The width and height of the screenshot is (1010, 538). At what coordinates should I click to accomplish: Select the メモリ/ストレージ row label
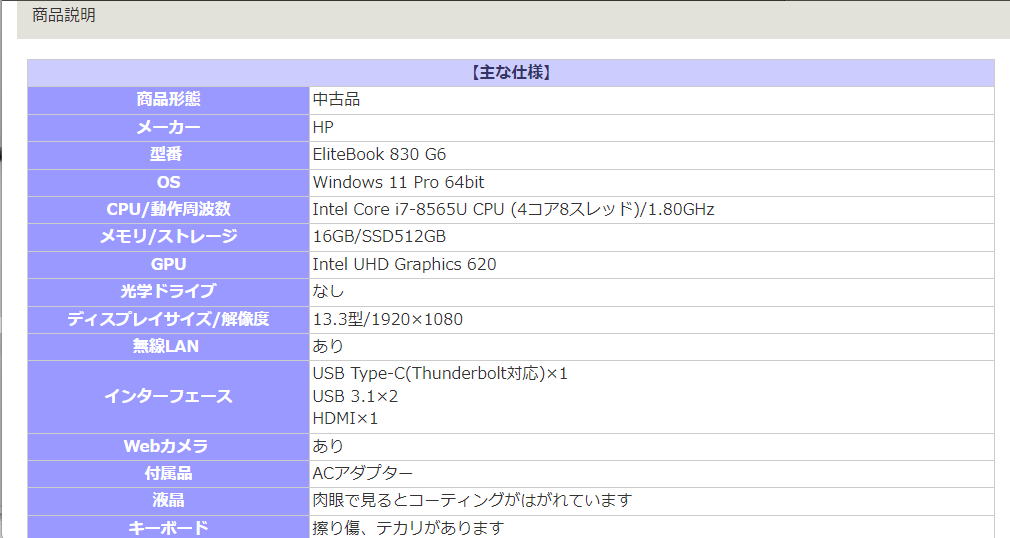[x=169, y=236]
